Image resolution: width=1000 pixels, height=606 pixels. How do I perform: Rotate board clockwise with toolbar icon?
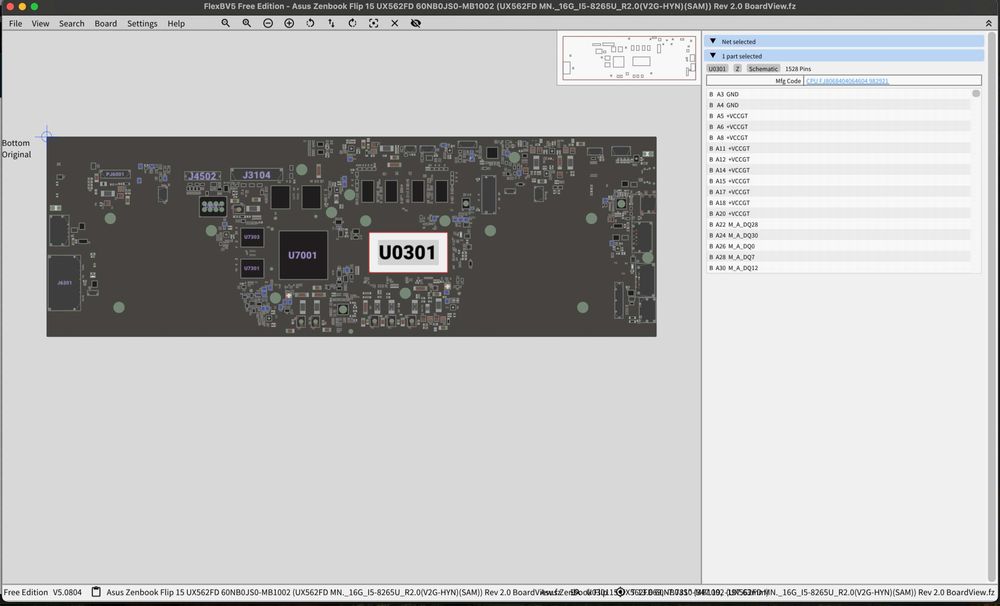pos(352,23)
